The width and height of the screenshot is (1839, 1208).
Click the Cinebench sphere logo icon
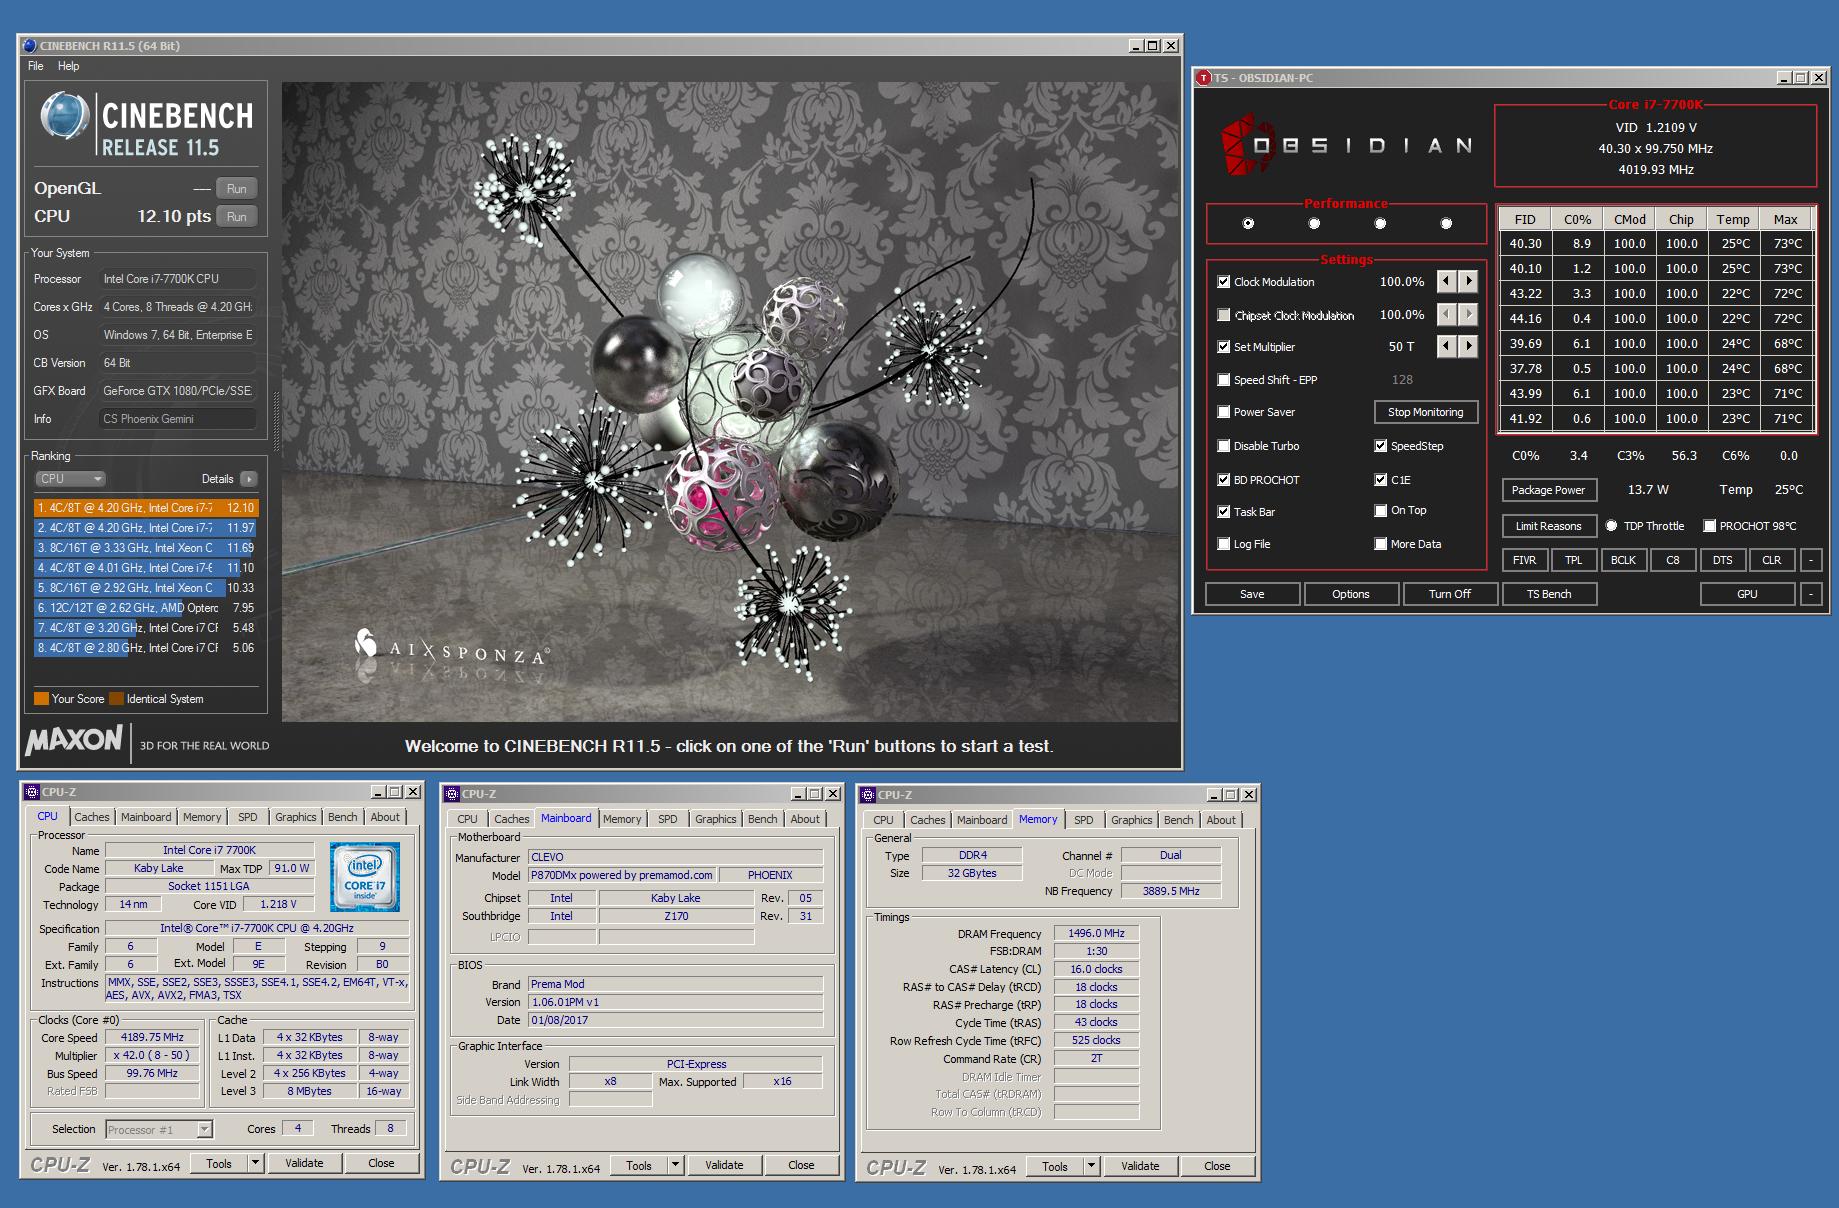[x=63, y=116]
